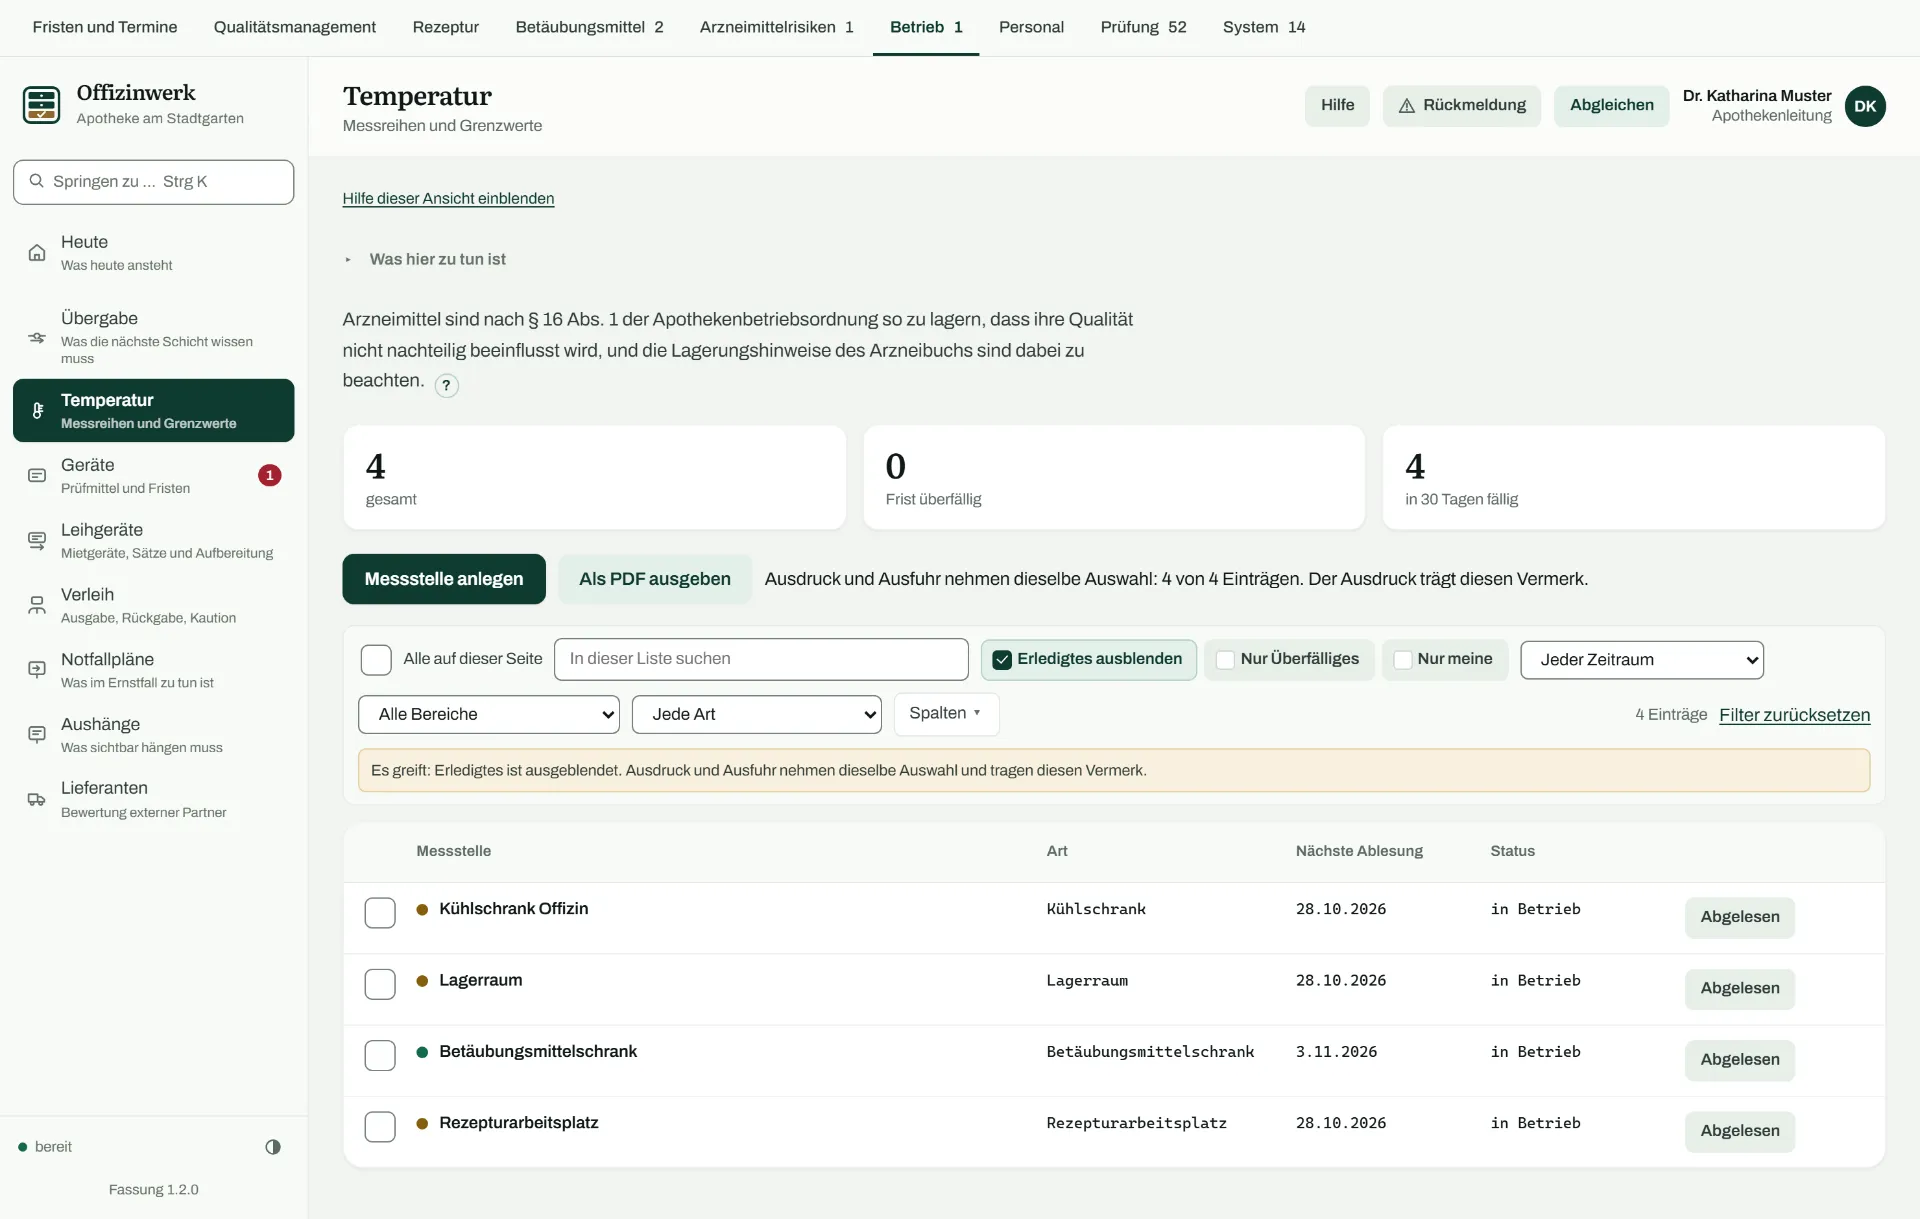Image resolution: width=1920 pixels, height=1219 pixels.
Task: Toggle the contrast theme icon
Action: point(273,1147)
